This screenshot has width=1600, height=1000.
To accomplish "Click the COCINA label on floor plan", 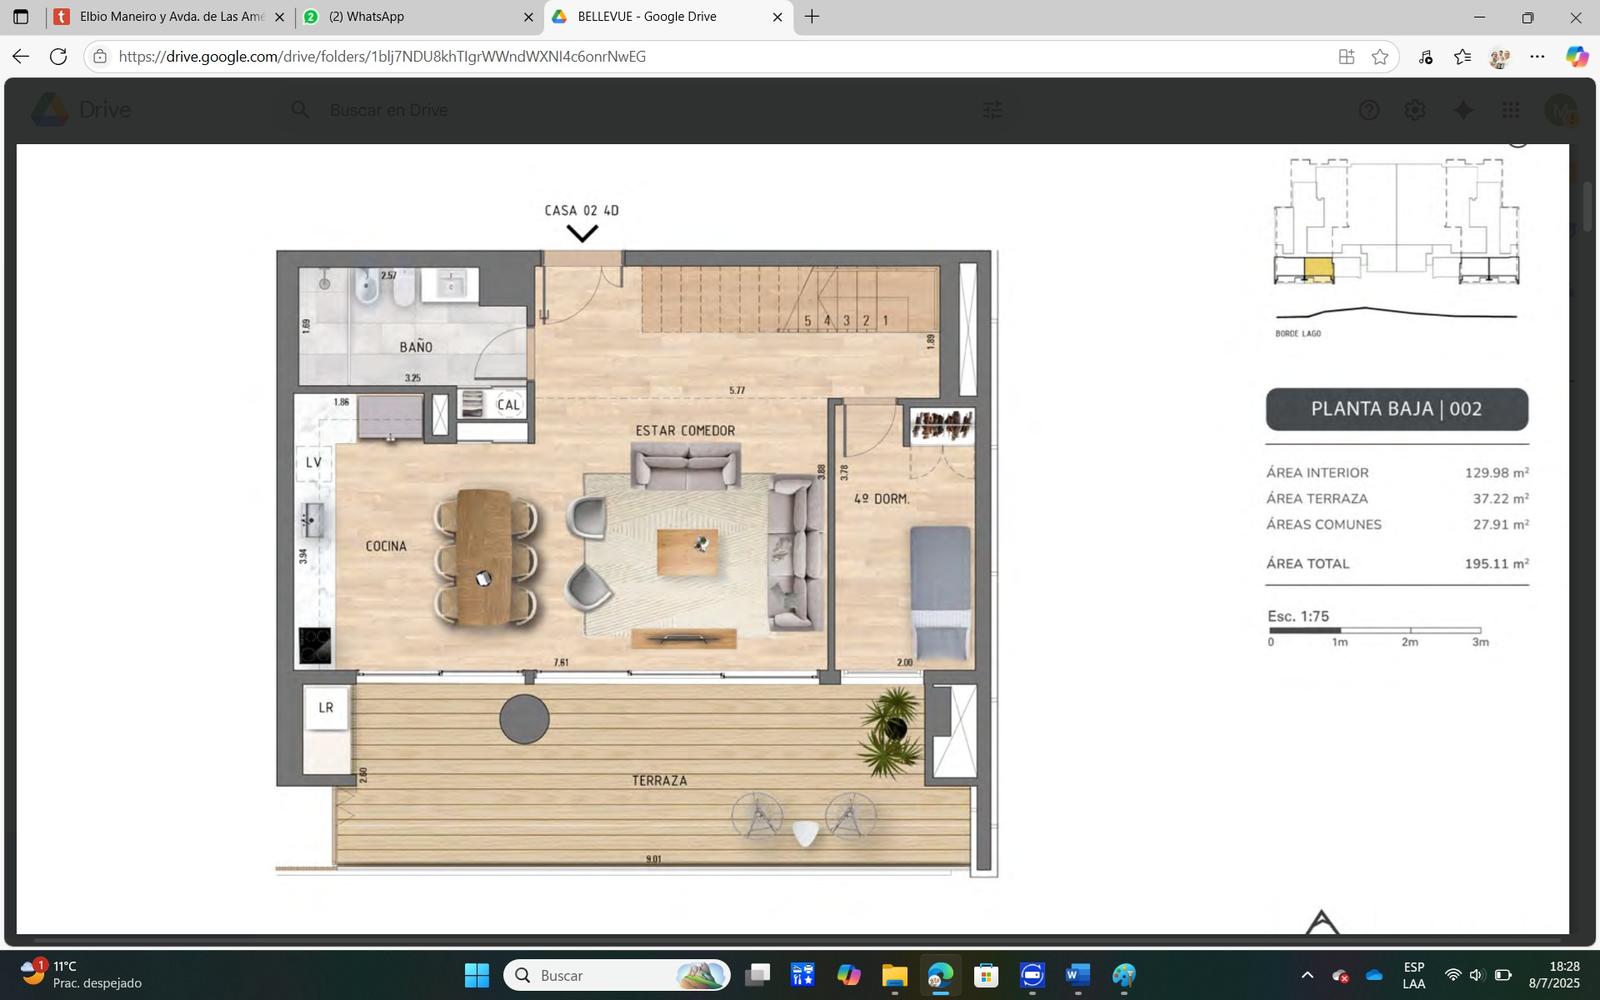I will [x=386, y=546].
